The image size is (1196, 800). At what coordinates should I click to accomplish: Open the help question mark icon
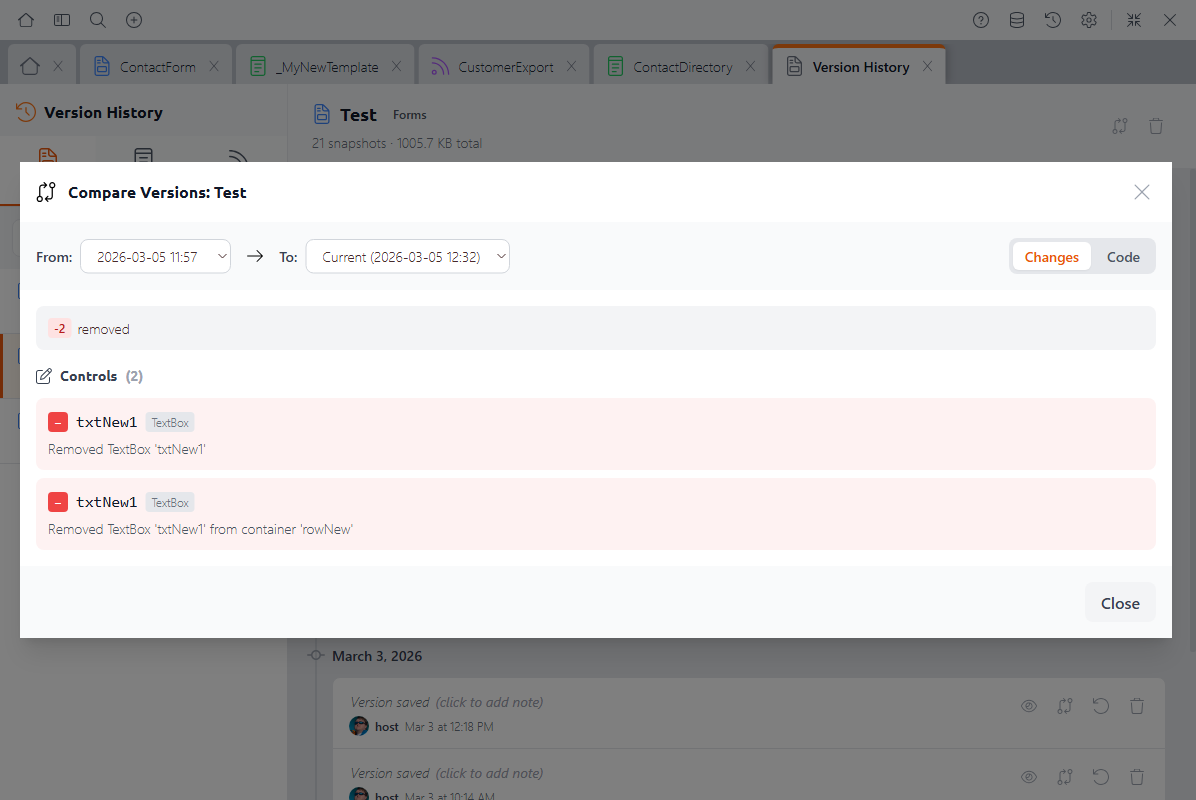981,20
